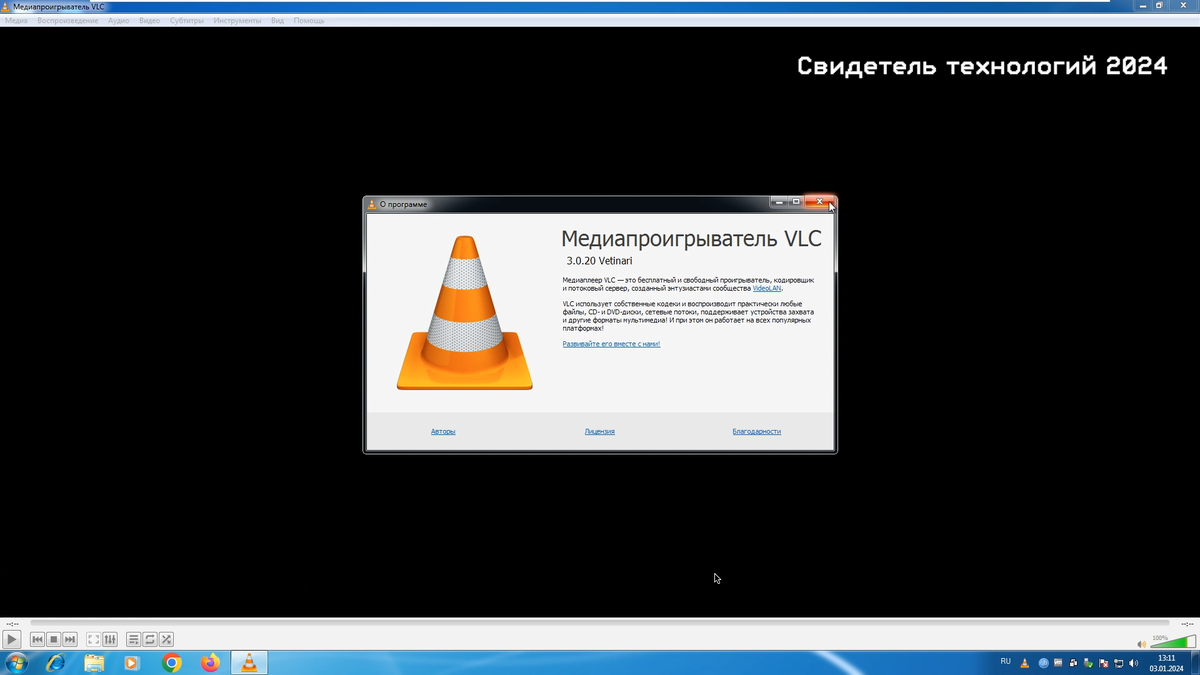
Task: Open extended settings equalizer icon
Action: 110,639
